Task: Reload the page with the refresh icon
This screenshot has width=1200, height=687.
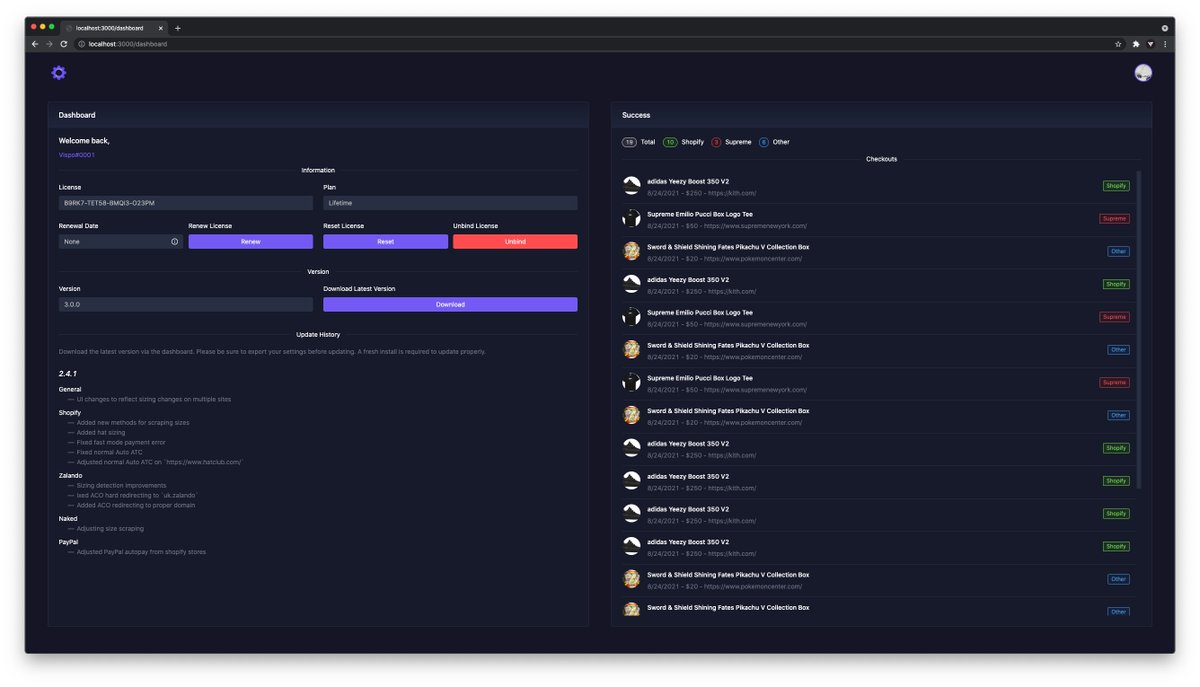Action: [64, 44]
